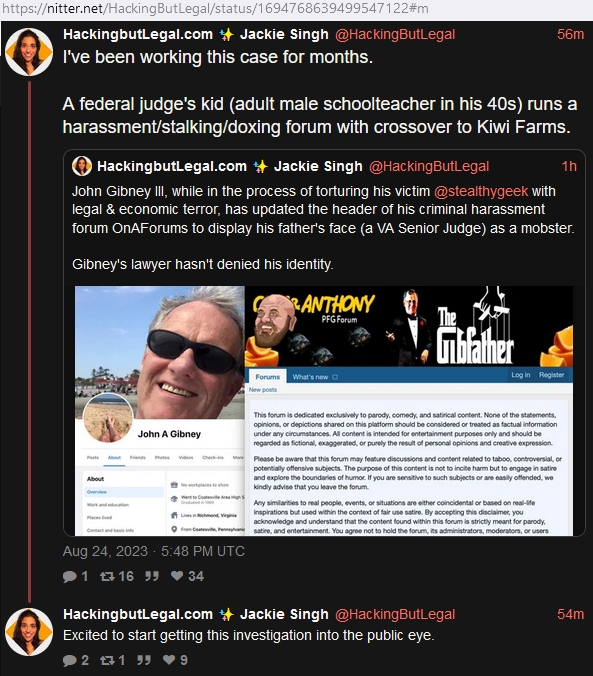Click the 1h timestamp on quoted tweet
593x676 pixels.
pos(569,166)
